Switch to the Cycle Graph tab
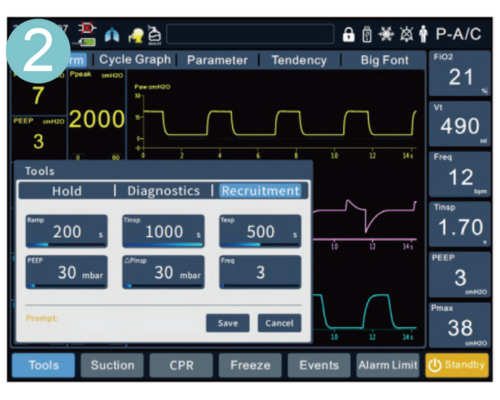The width and height of the screenshot is (500, 400). [135, 60]
